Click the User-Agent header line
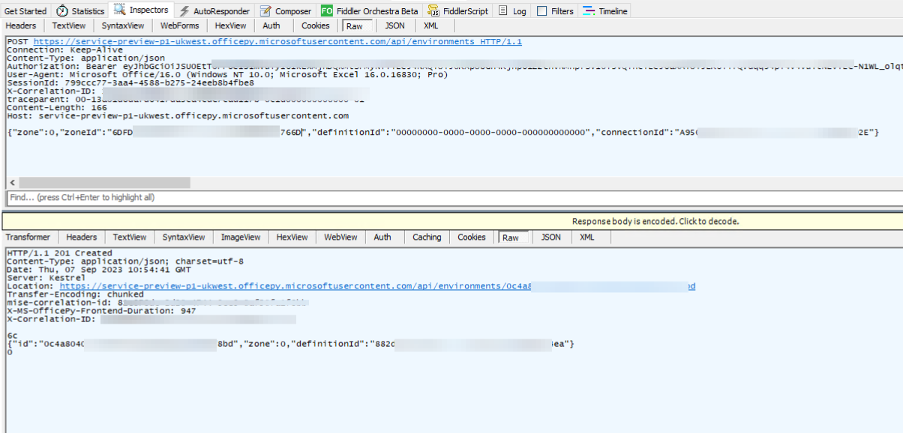This screenshot has width=904, height=434. tap(227, 75)
